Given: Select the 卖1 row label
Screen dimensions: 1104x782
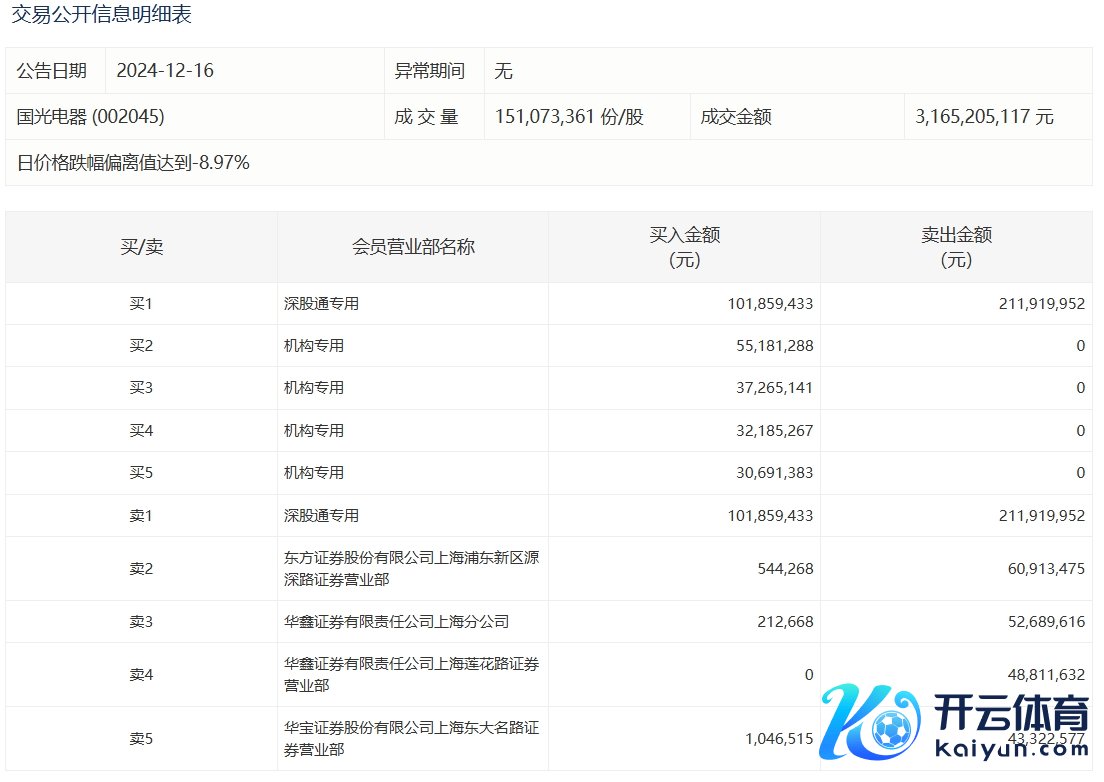Looking at the screenshot, I should 141,516.
